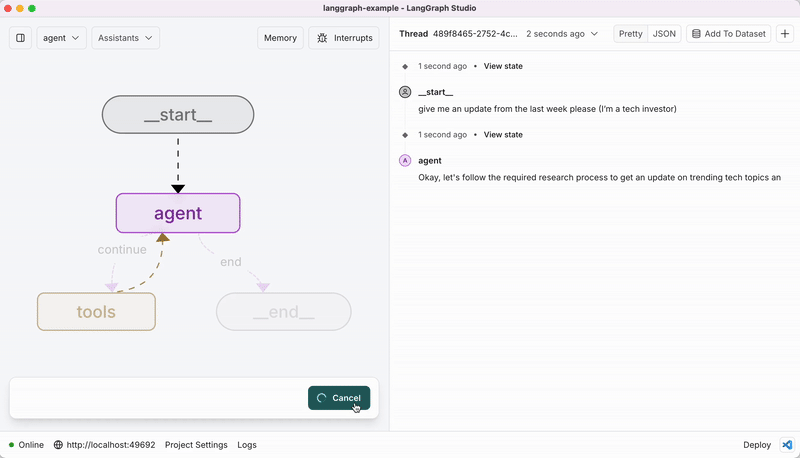Open the thread history dropdown chevron

[x=595, y=34]
